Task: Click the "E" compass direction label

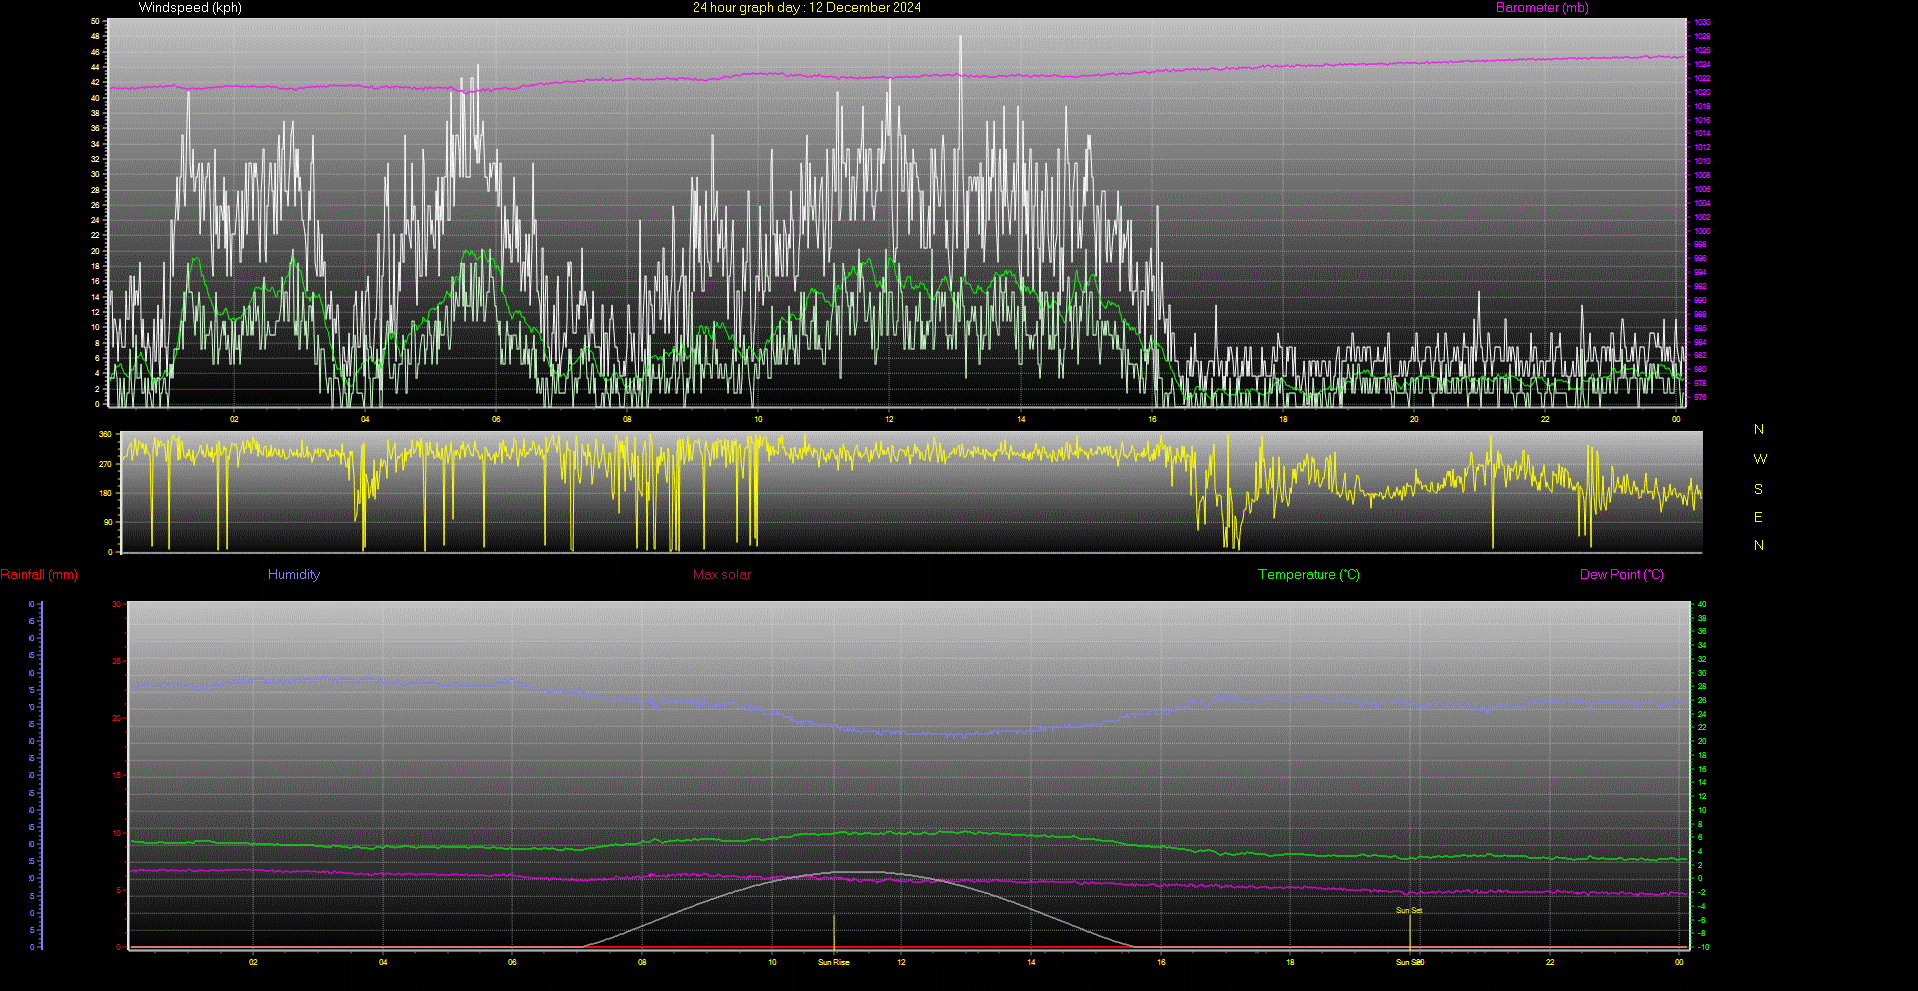Action: (1759, 517)
